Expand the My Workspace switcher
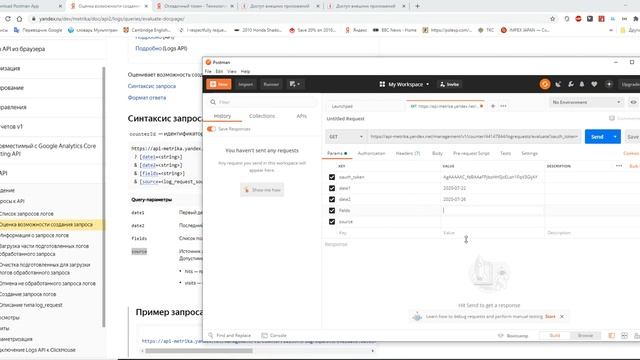This screenshot has width=640, height=360. pos(404,84)
